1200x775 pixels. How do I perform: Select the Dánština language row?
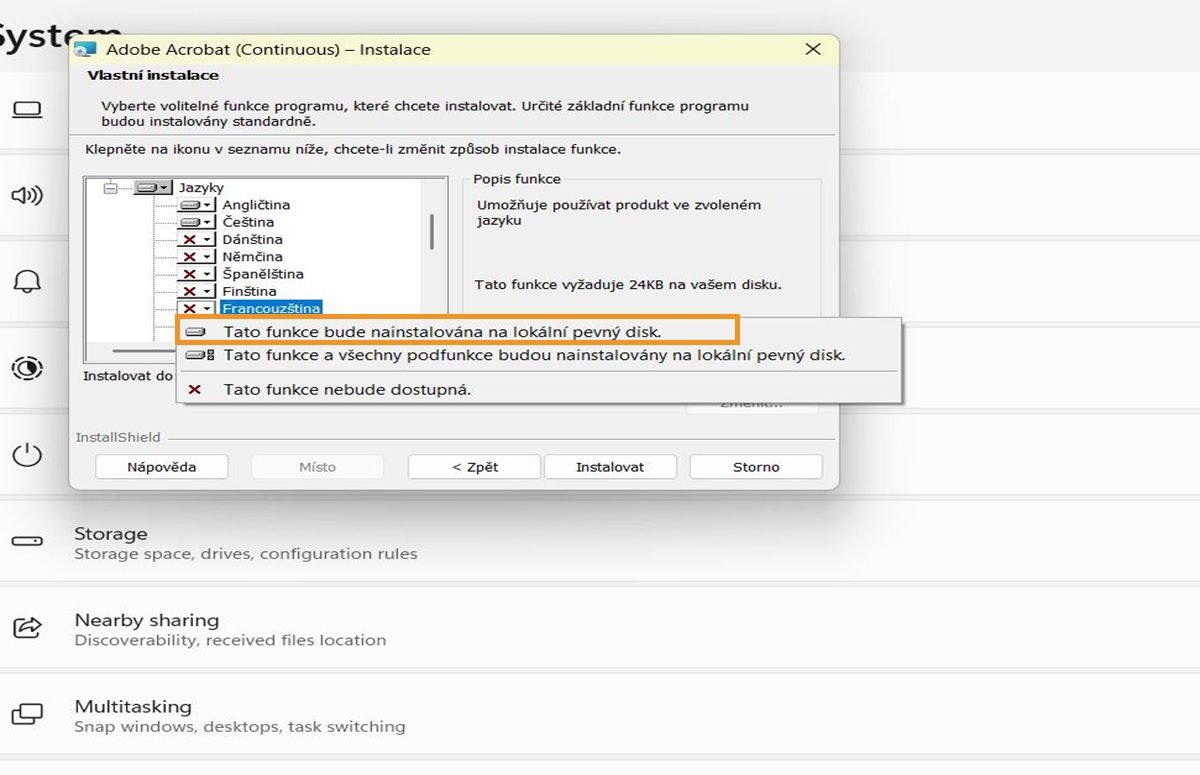252,239
